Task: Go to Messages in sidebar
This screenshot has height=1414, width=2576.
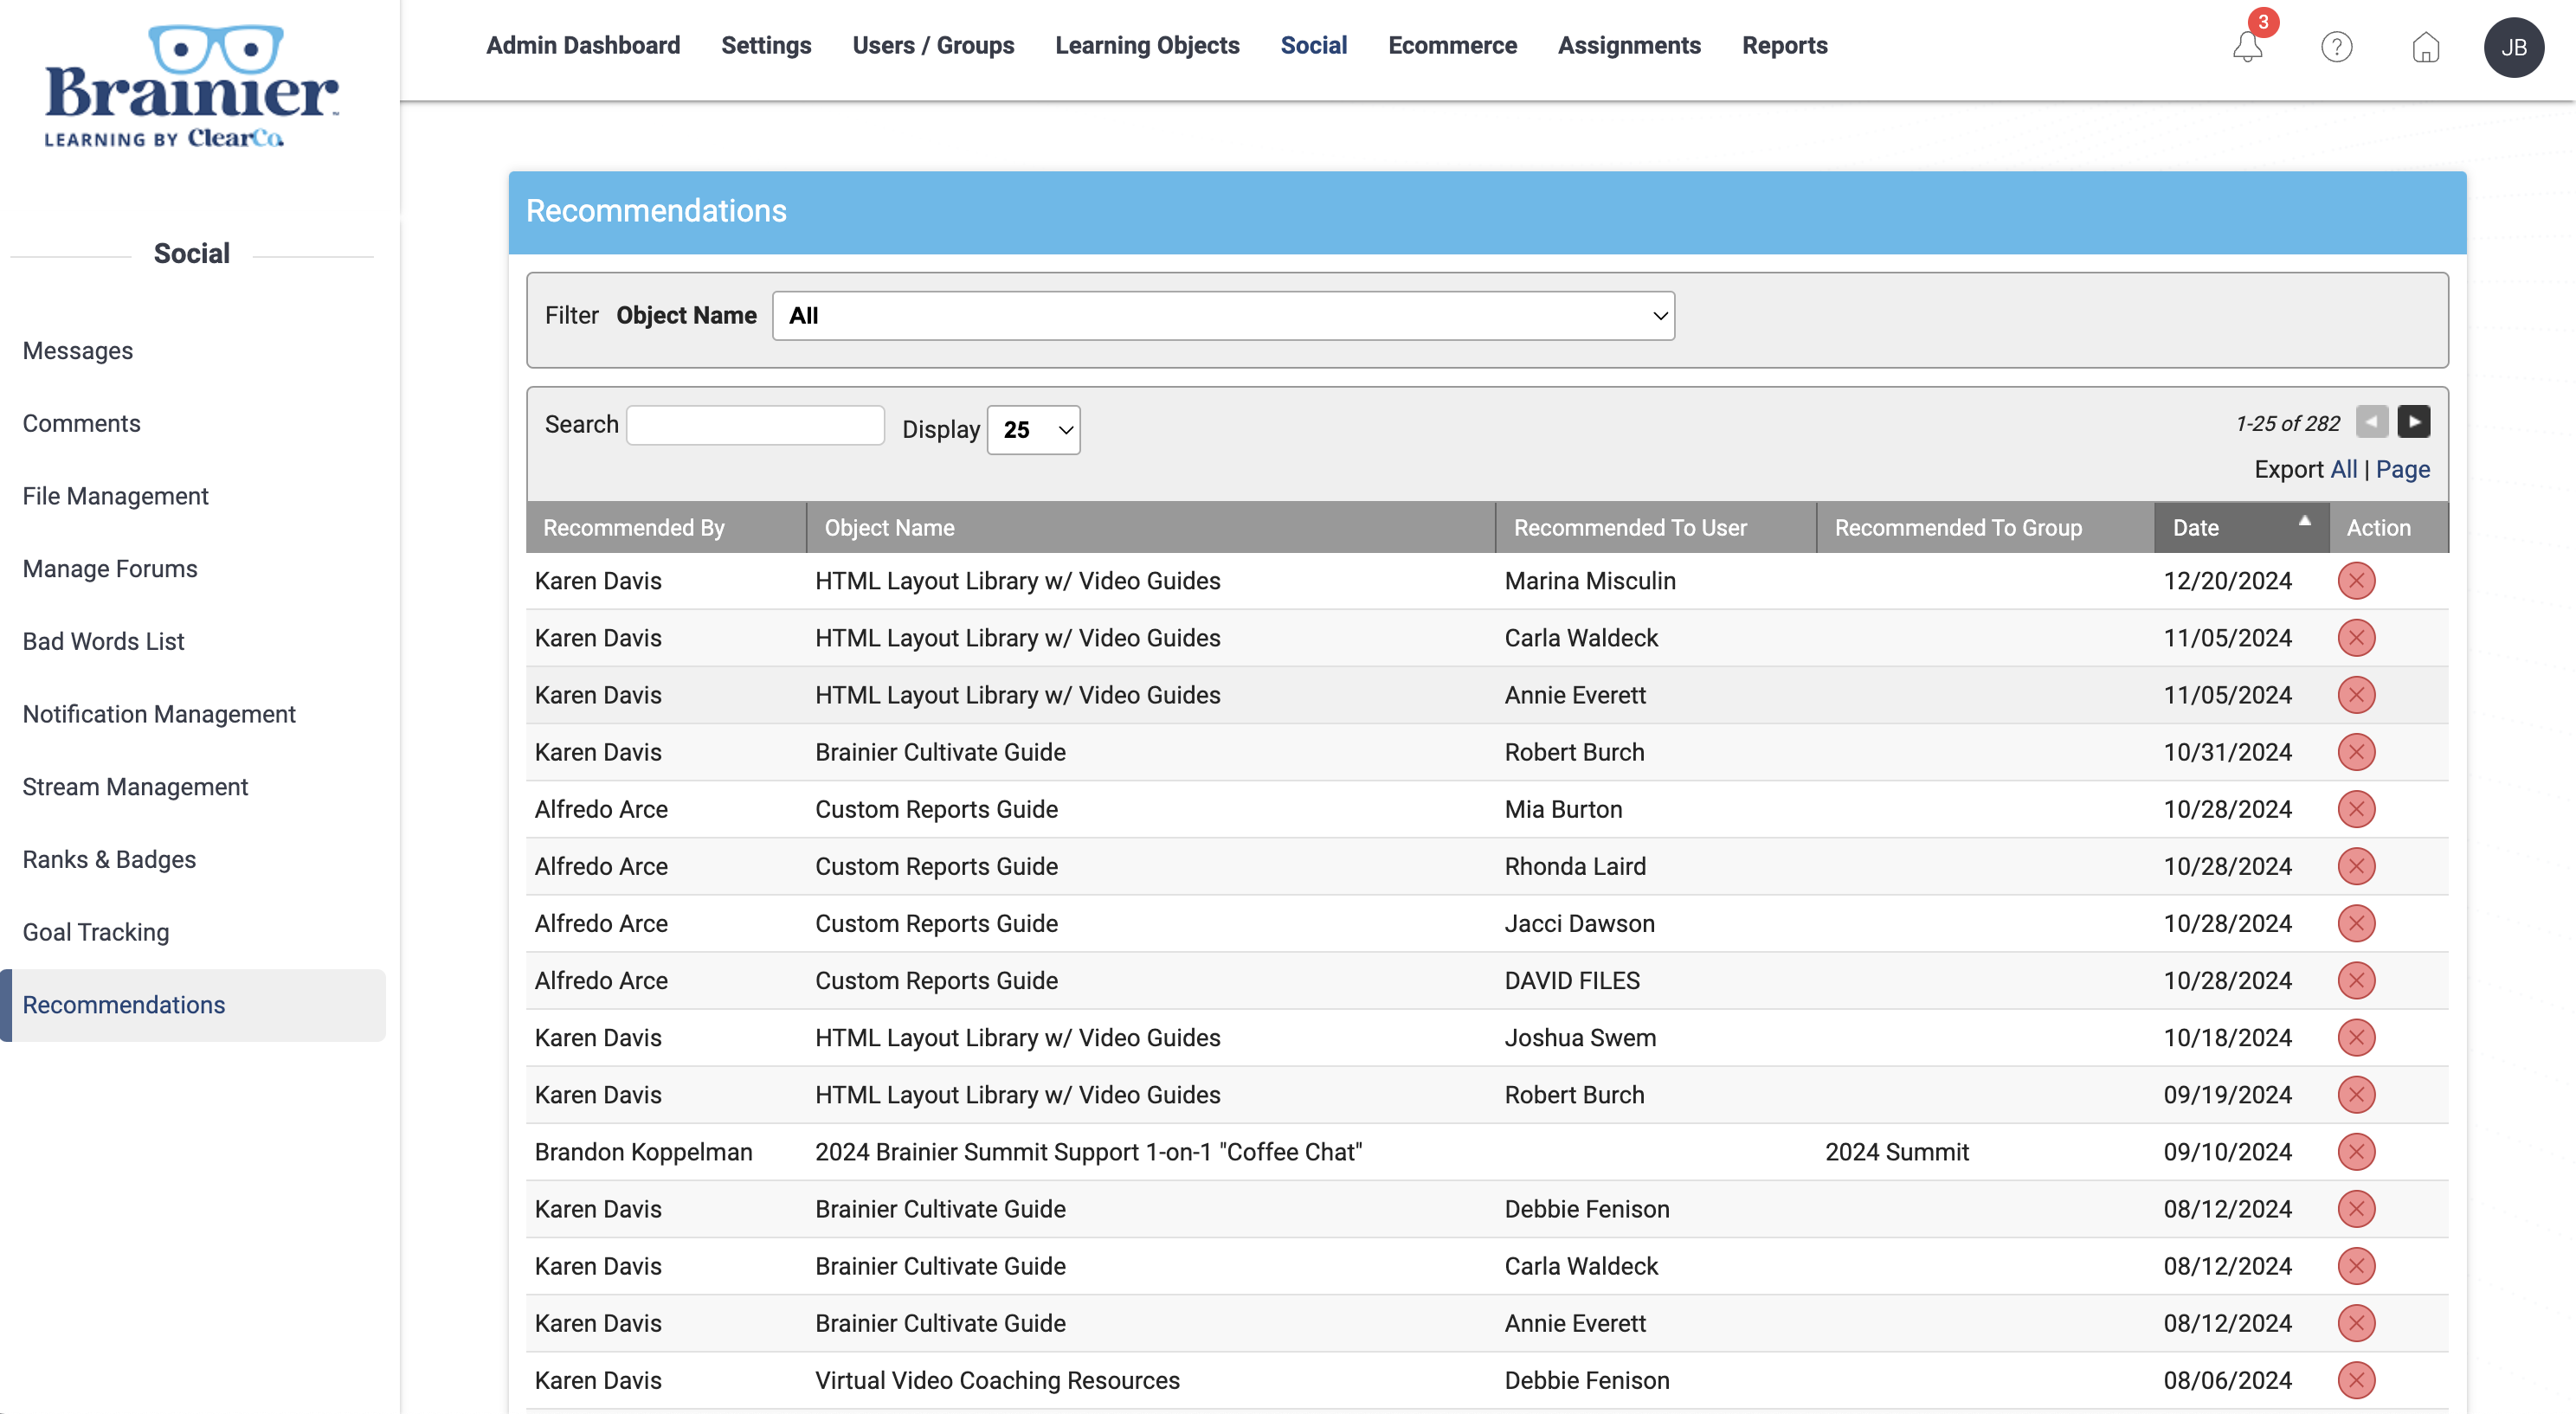Action: (78, 351)
